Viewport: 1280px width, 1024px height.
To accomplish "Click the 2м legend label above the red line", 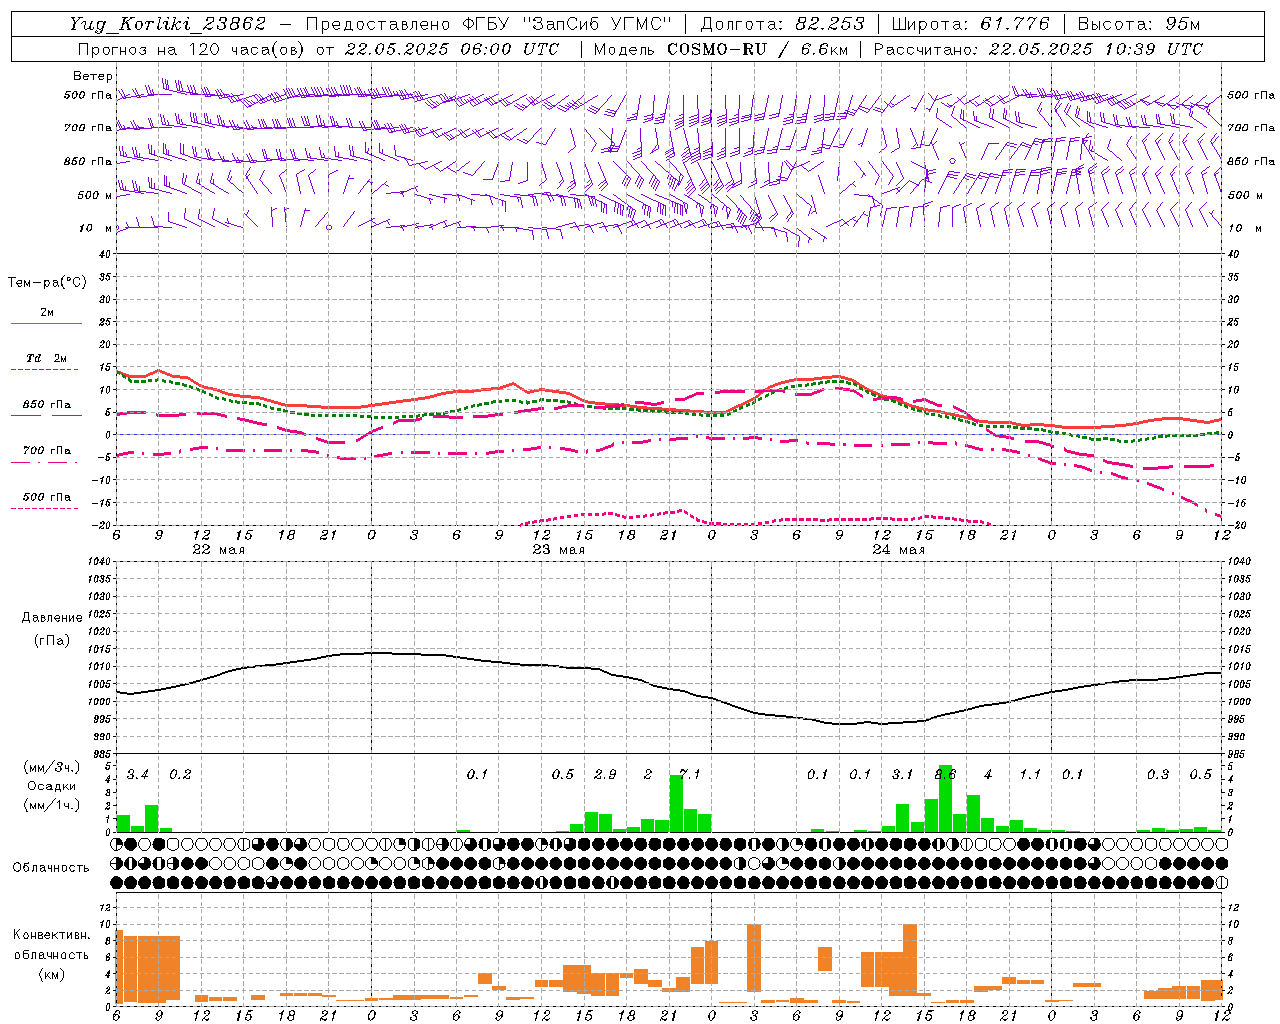I will click(x=47, y=312).
